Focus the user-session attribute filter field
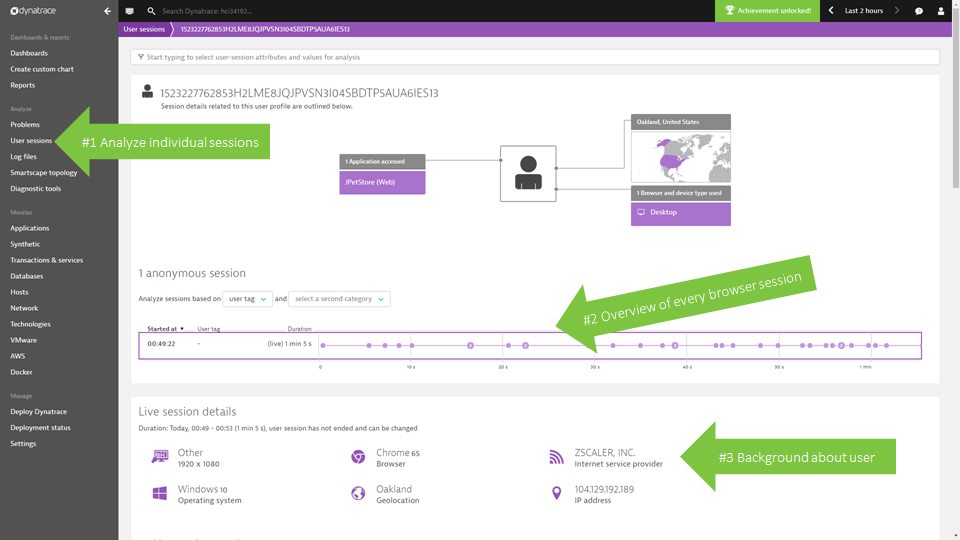This screenshot has height=540, width=960. (534, 57)
